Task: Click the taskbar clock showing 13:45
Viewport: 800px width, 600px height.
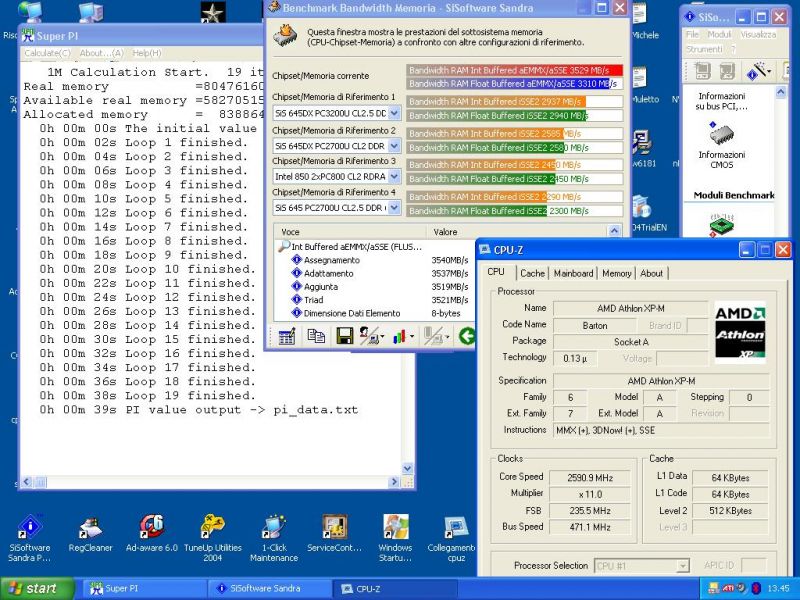Action: tap(778, 588)
